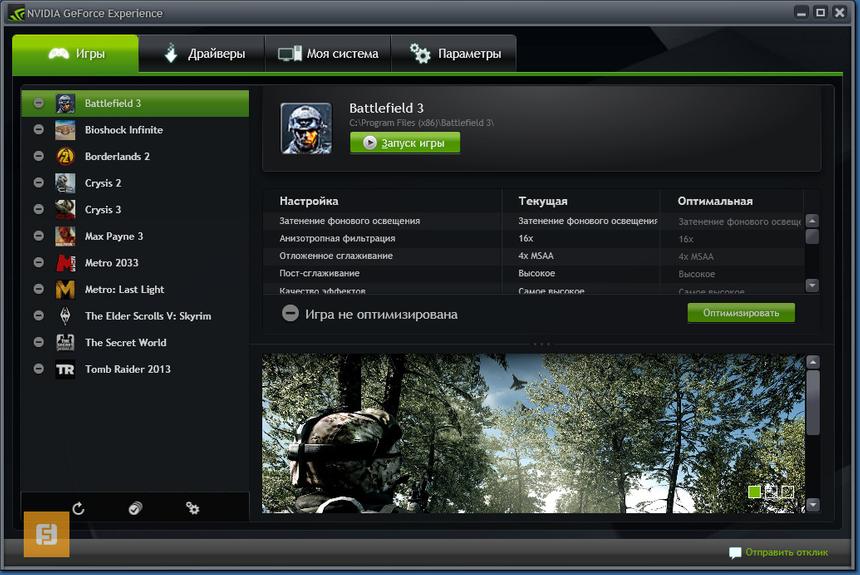Click the current value 4x MSAA
This screenshot has width=860, height=575.
click(x=536, y=256)
